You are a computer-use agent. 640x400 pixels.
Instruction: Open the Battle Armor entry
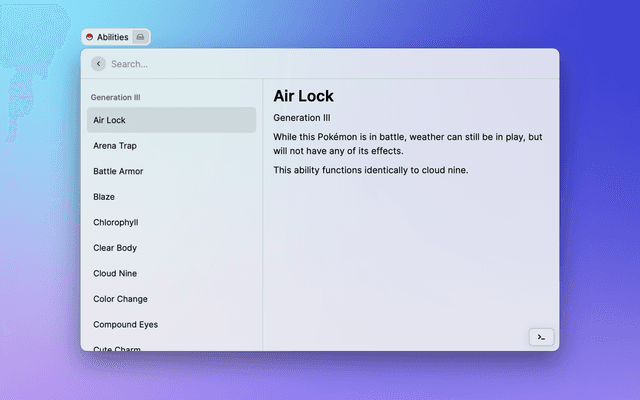171,171
